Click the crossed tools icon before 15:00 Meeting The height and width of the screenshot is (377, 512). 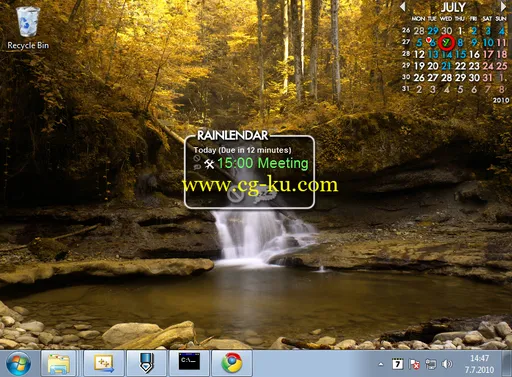click(209, 164)
